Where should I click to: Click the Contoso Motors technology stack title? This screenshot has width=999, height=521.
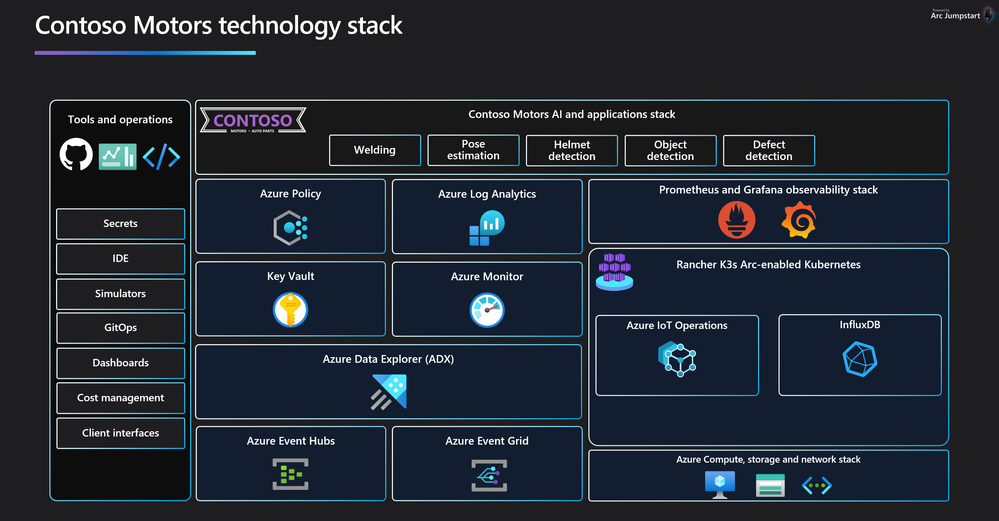tap(219, 26)
